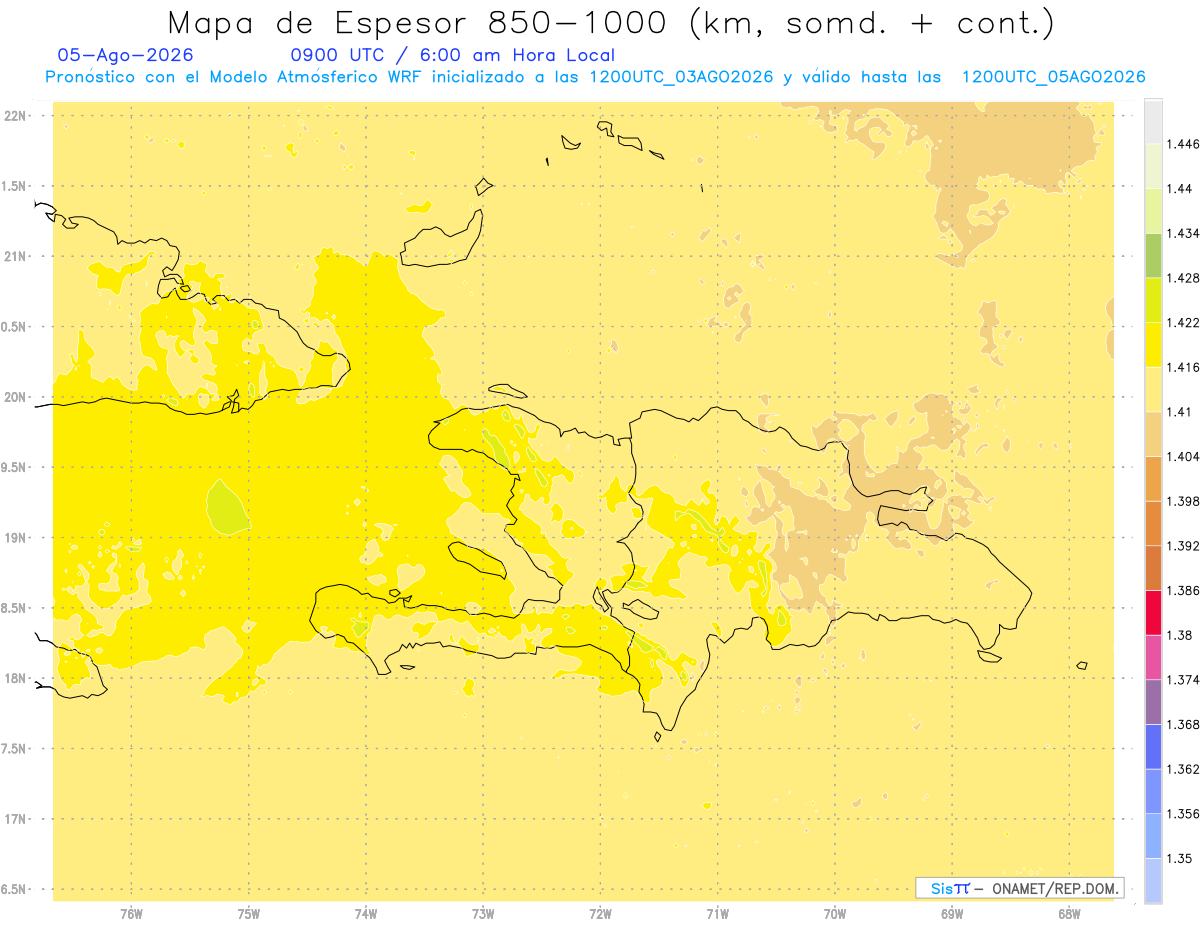The width and height of the screenshot is (1200, 927).
Task: Click the legend value '1.41'
Action: [x=1179, y=412]
